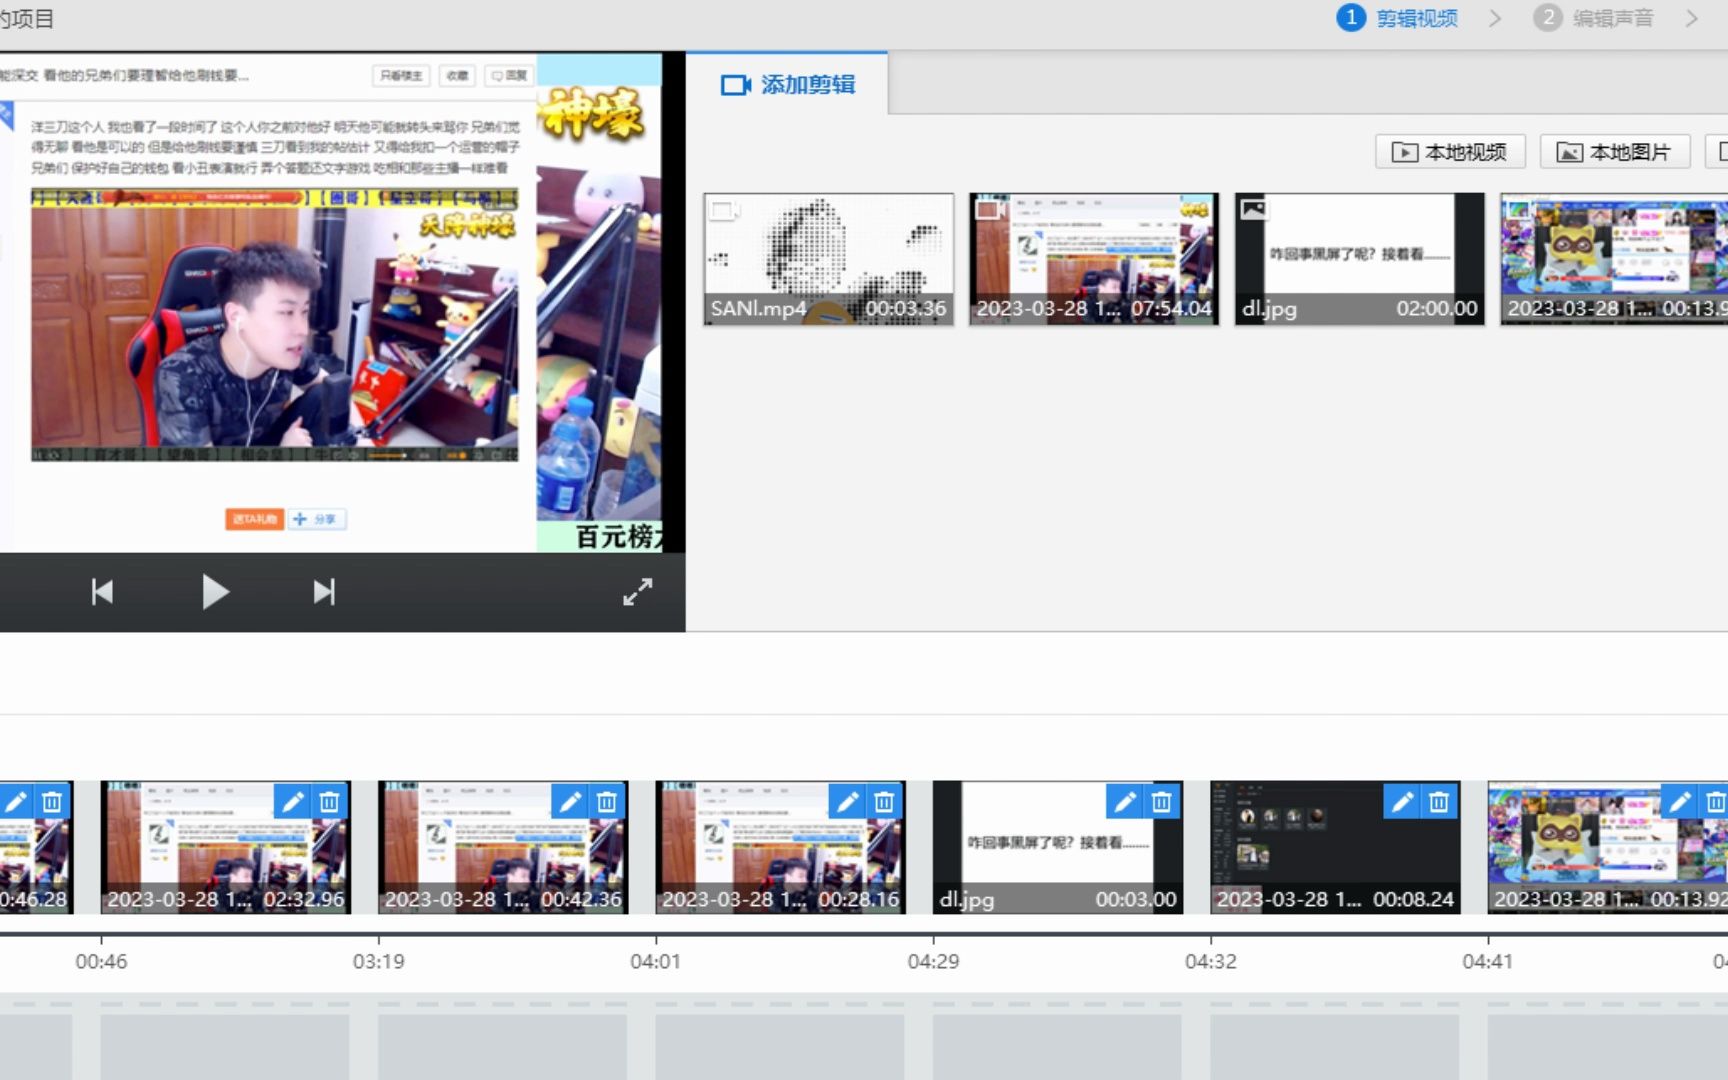Screen dimensions: 1728x1080
Task: Click the 本地视频 button
Action: click(1450, 152)
